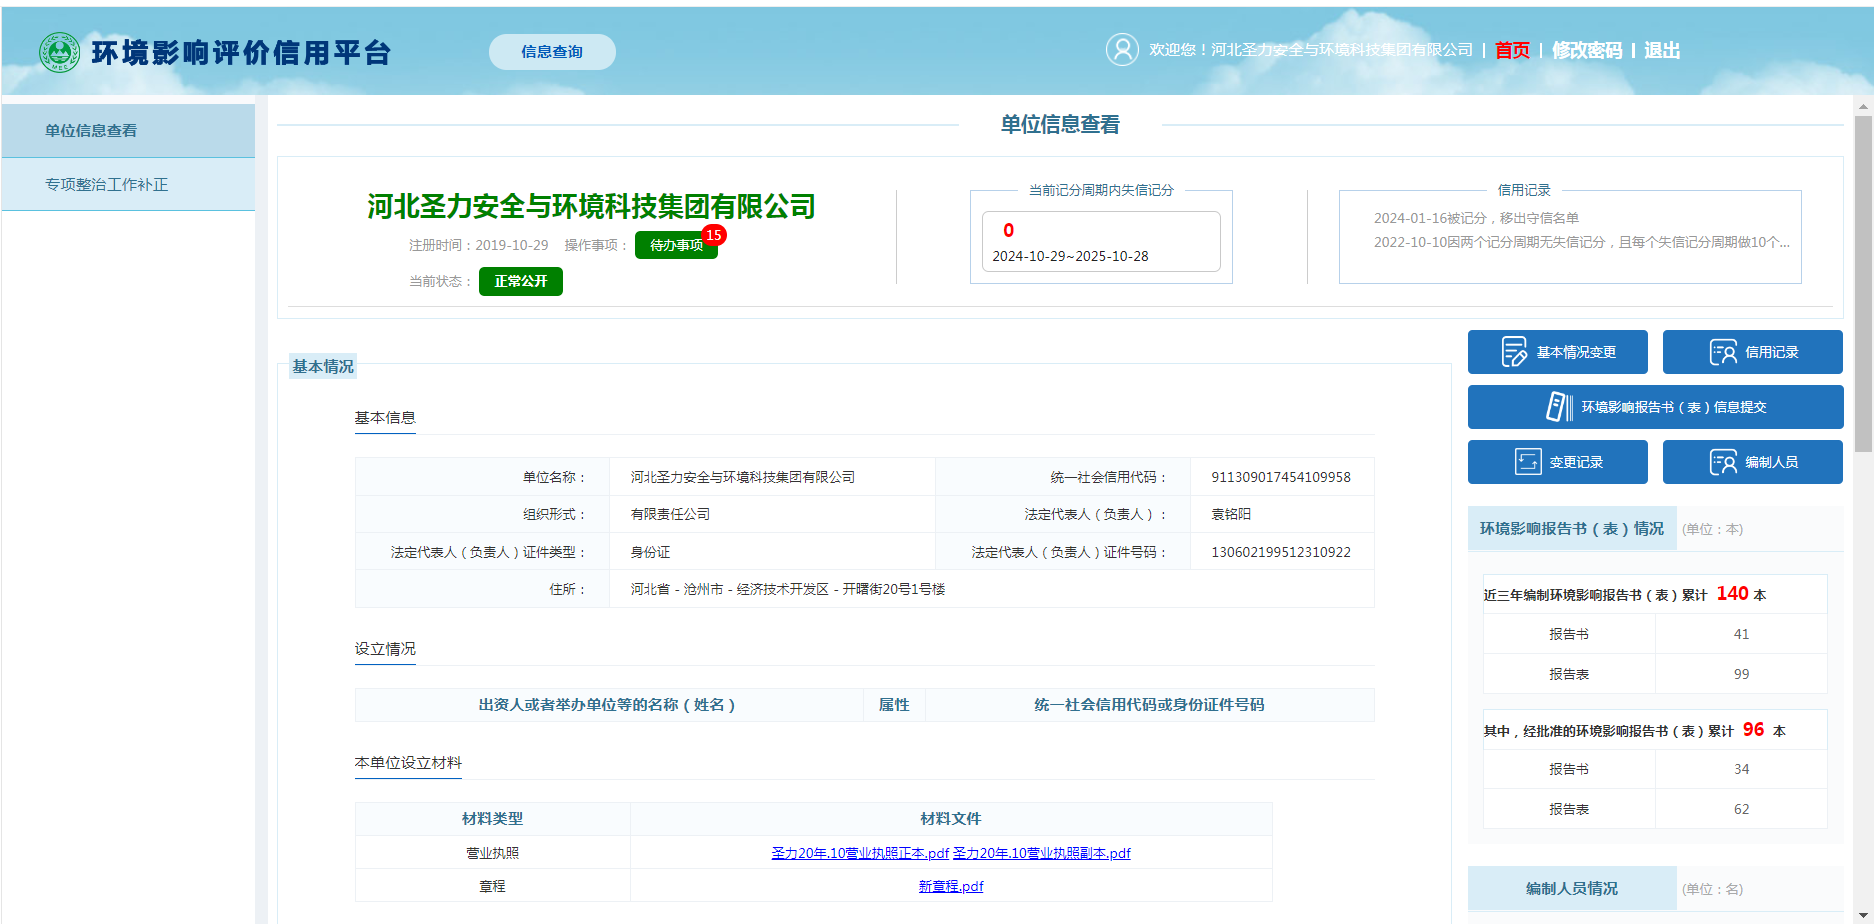Open 修改密码 link
The width and height of the screenshot is (1874, 924).
coord(1587,50)
